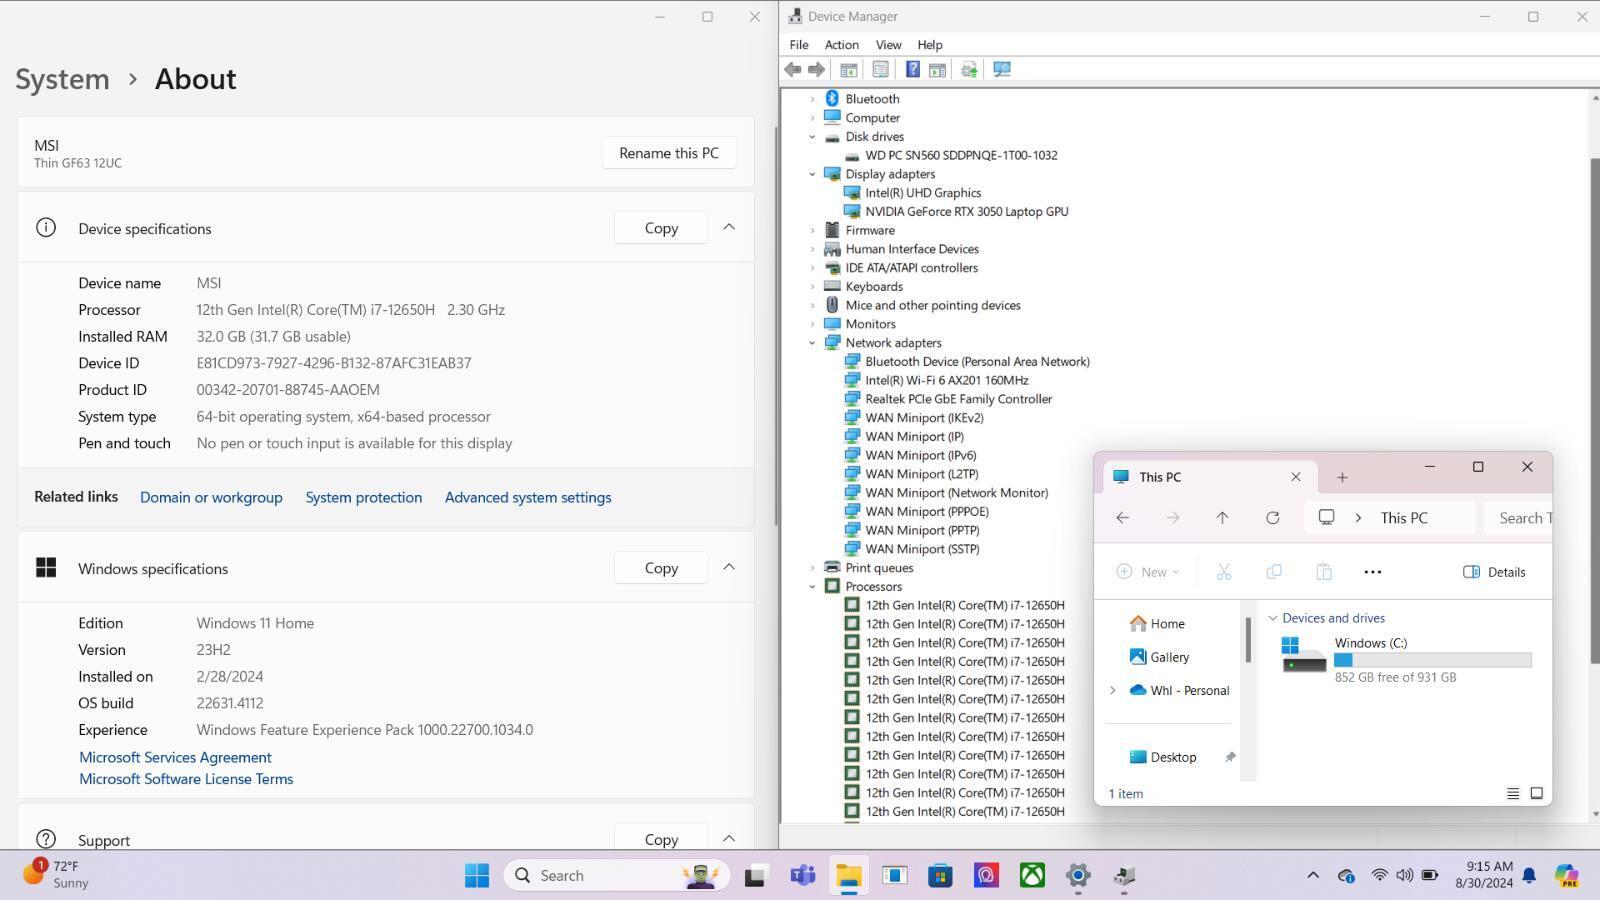Click the Up arrow in File Explorer

point(1222,518)
